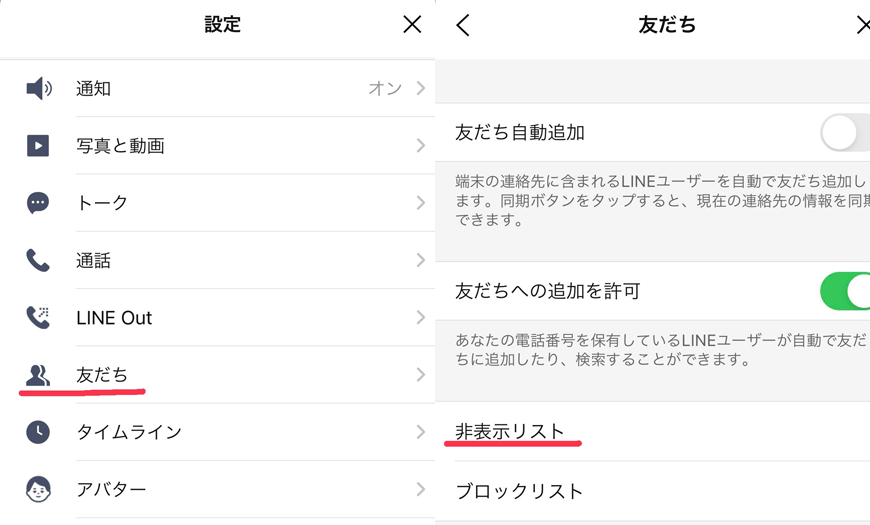
Task: Click the avatar face icon for アバター
Action: [38, 489]
